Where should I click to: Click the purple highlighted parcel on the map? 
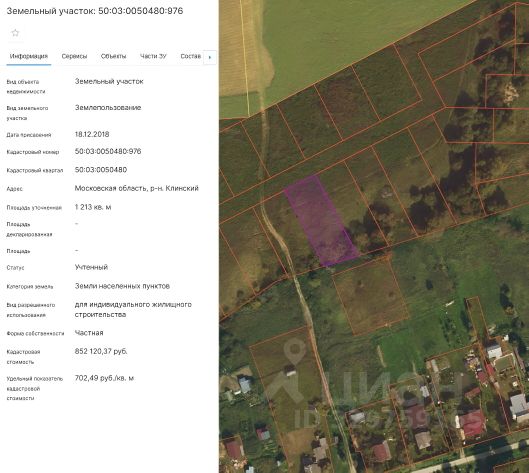321,220
